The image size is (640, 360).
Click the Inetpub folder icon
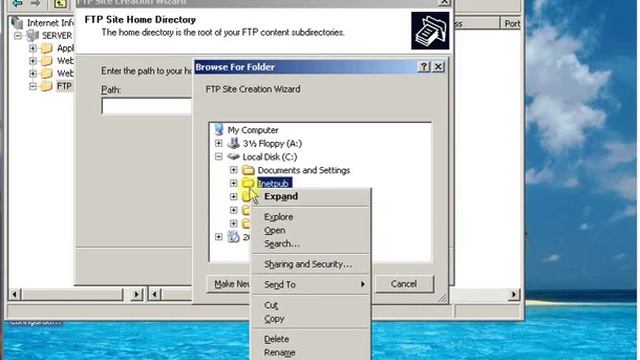(248, 183)
